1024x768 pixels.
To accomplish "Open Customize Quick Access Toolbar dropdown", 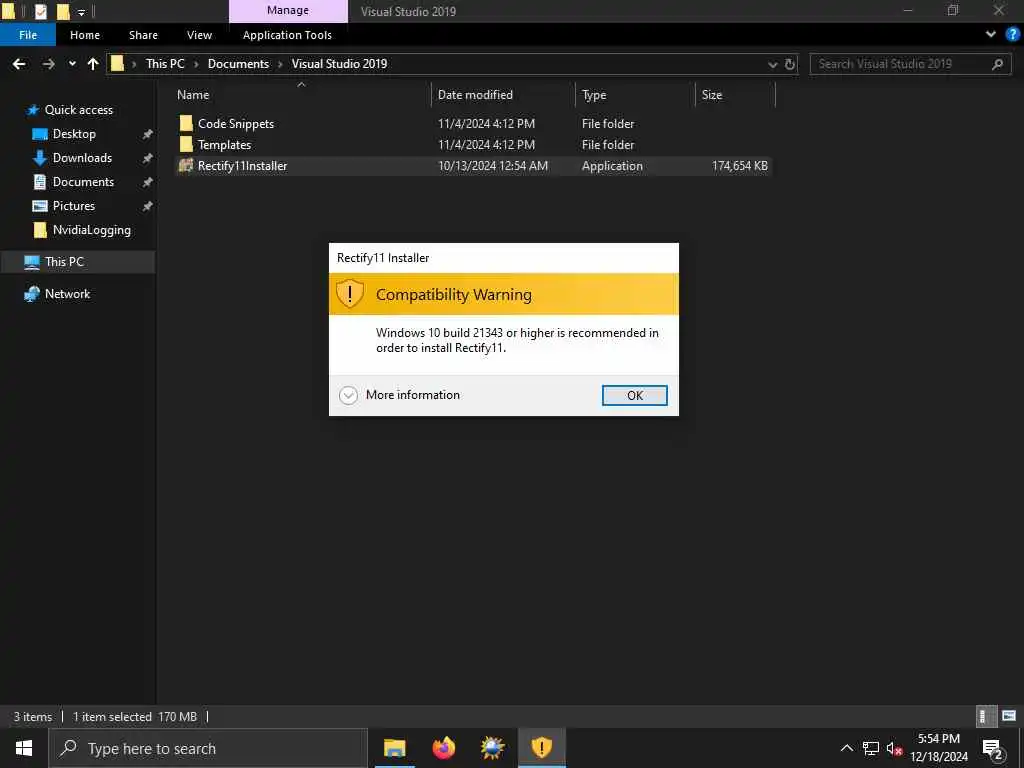I will click(81, 12).
